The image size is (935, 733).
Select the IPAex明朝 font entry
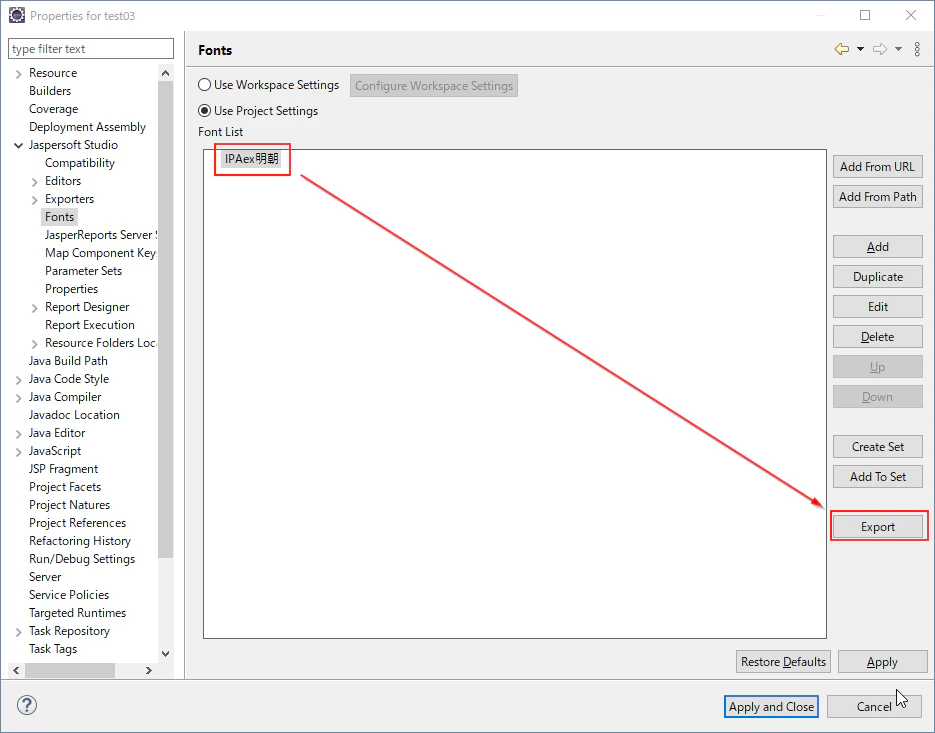[x=252, y=159]
